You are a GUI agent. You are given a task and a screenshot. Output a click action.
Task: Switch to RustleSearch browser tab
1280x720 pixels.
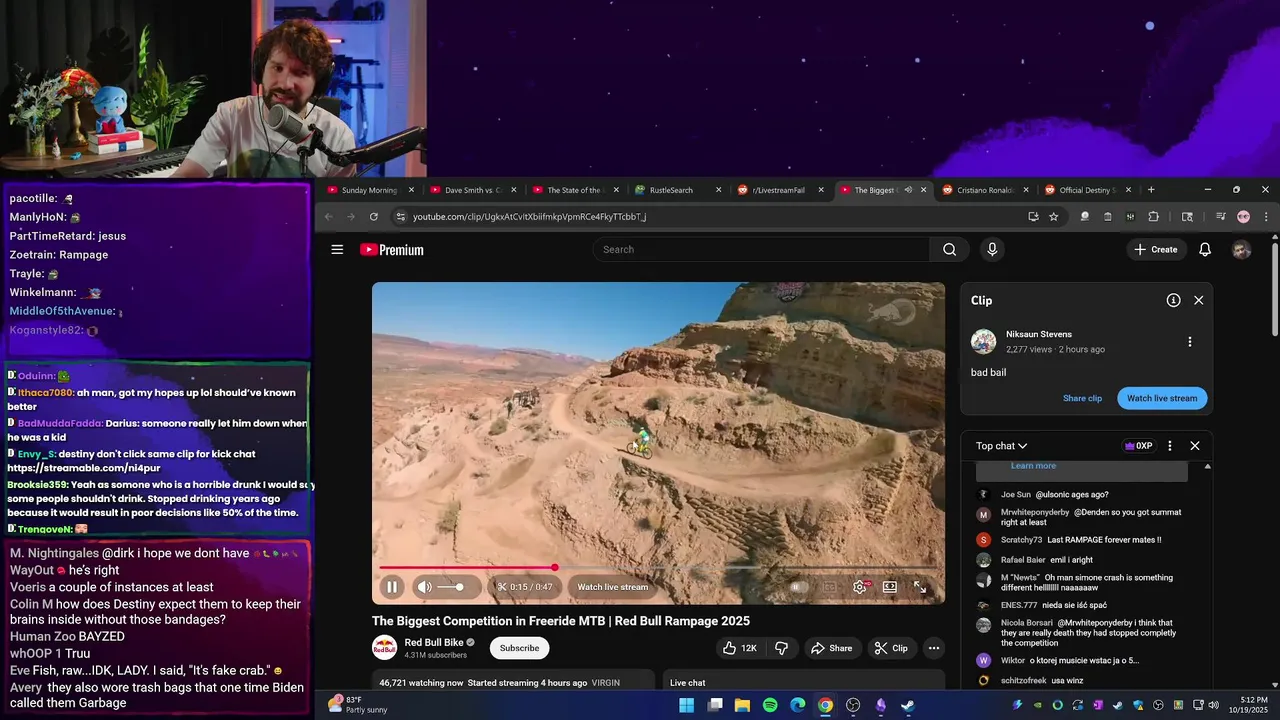[678, 190]
